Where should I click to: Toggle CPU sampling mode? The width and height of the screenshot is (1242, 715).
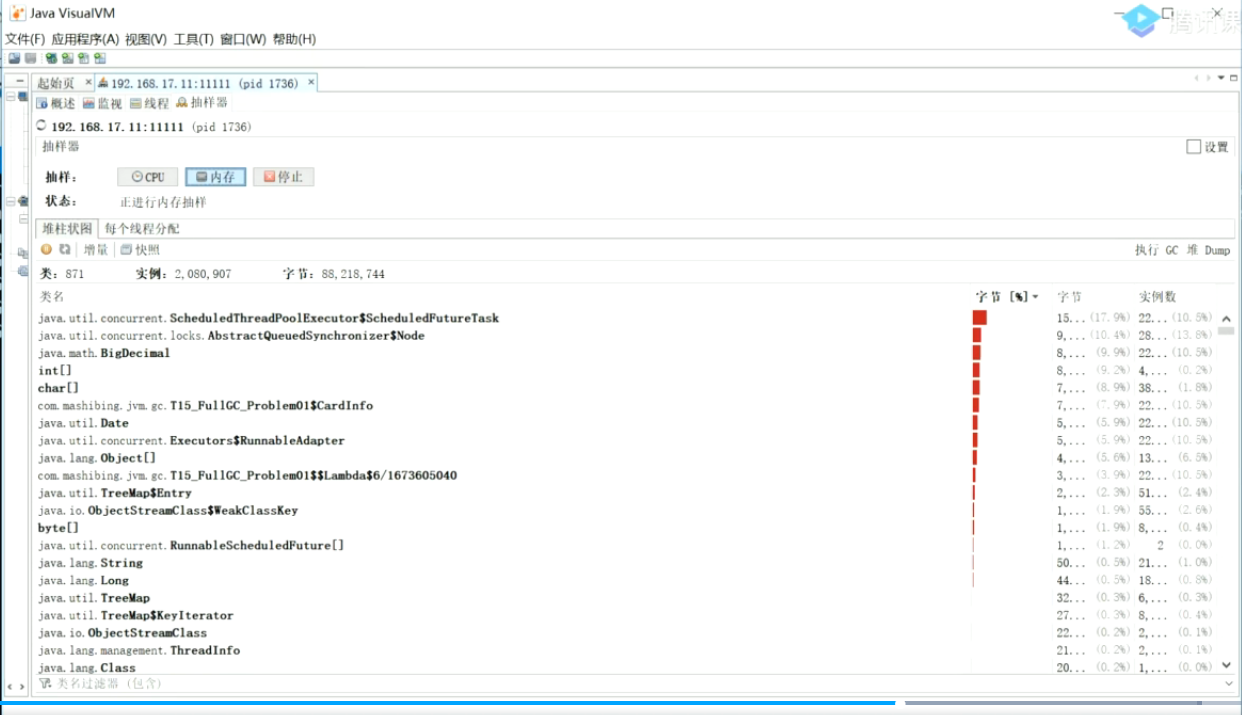pos(147,177)
